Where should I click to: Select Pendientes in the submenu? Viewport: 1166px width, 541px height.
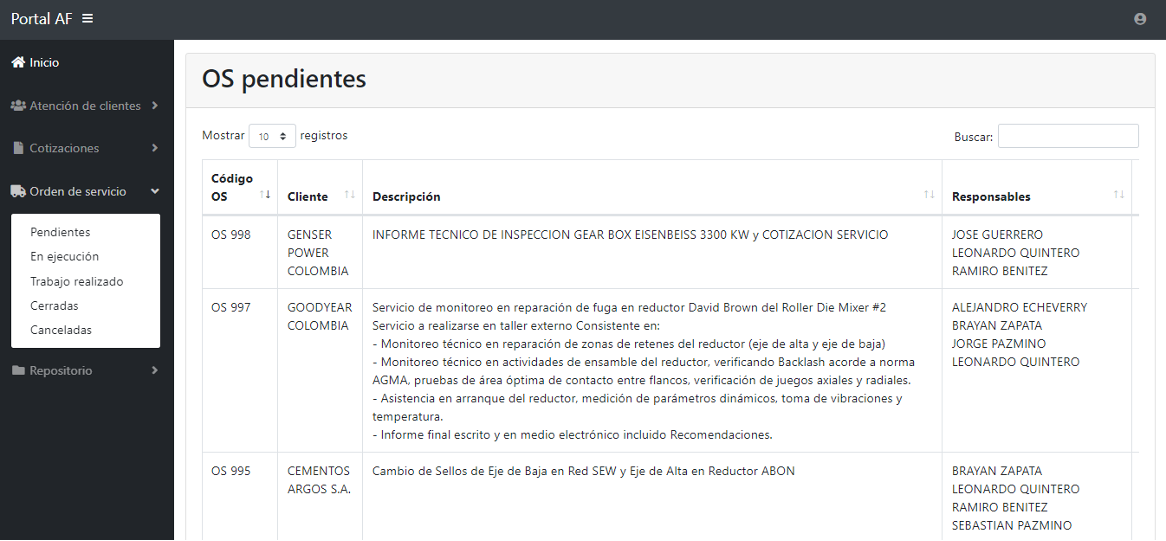60,232
